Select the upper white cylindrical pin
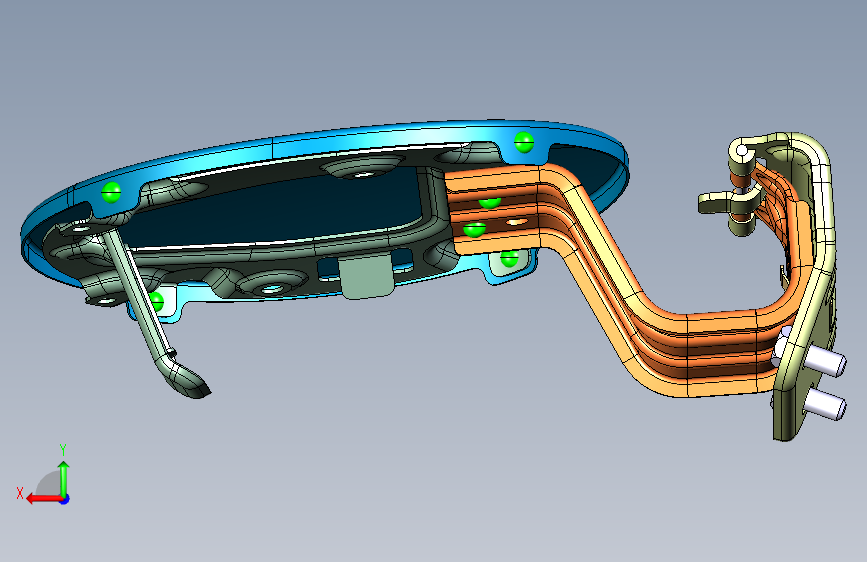Screen dimensions: 867x562 coord(824,362)
